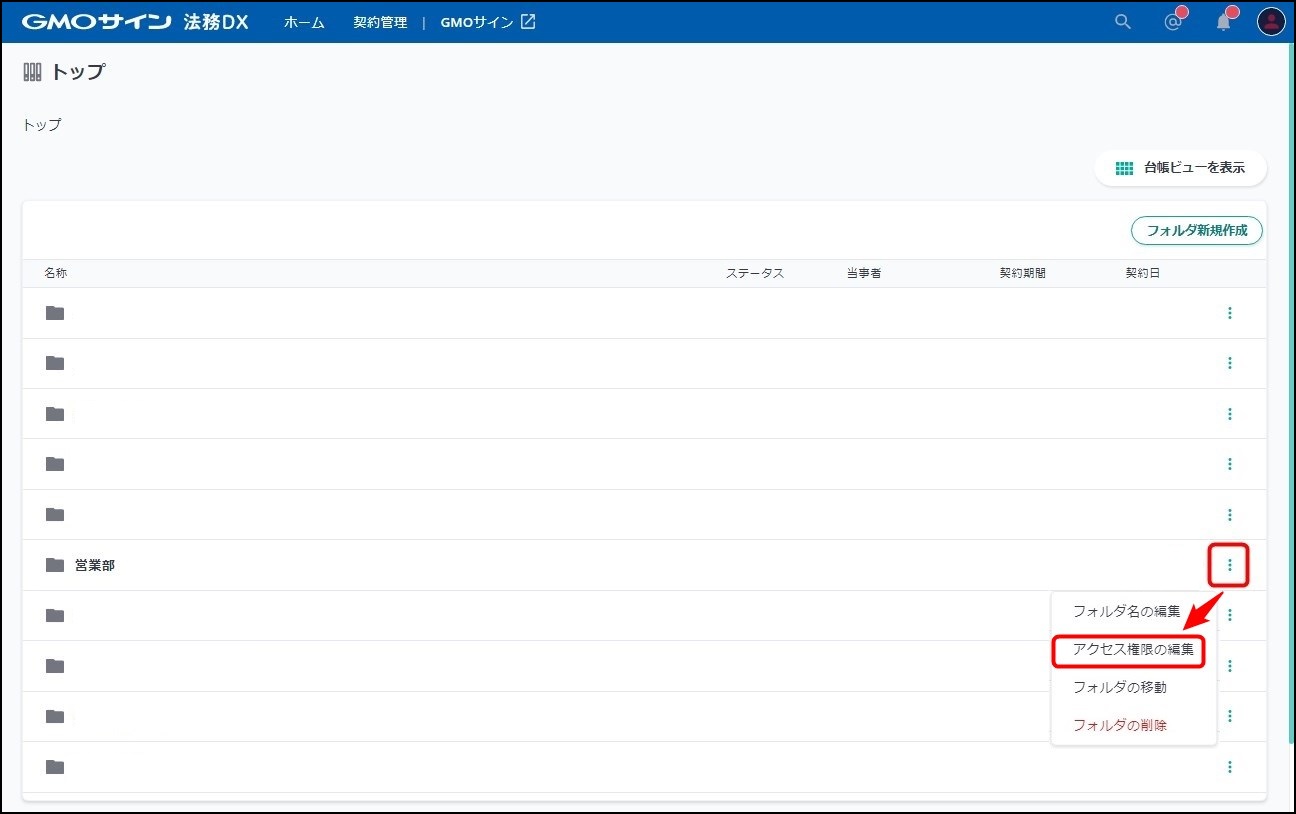Open the user profile avatar
Viewport: 1296px width, 814px height.
[x=1271, y=22]
